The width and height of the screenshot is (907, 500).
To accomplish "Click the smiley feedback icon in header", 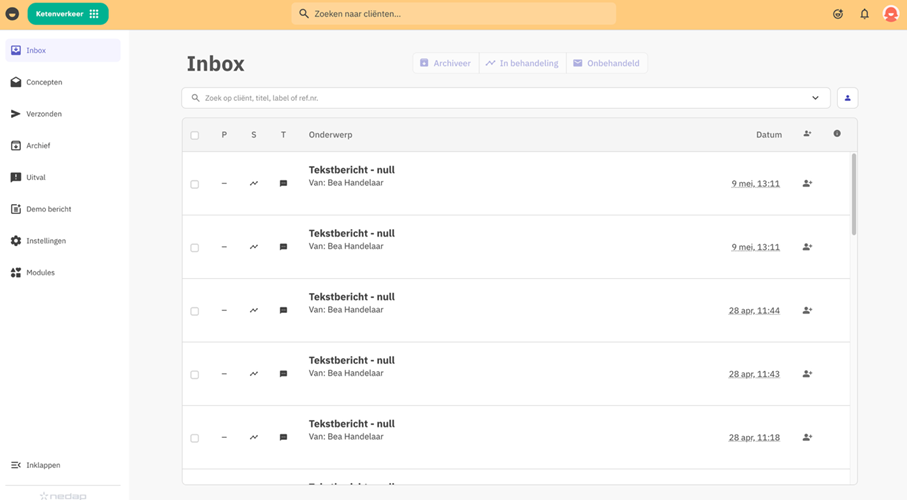I will tap(838, 14).
